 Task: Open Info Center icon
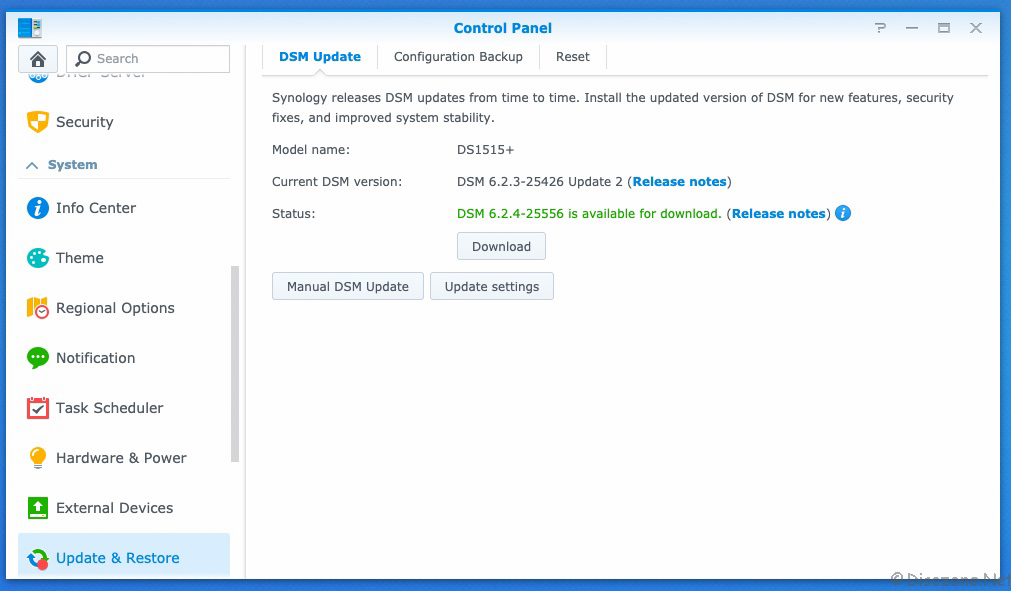tap(38, 208)
